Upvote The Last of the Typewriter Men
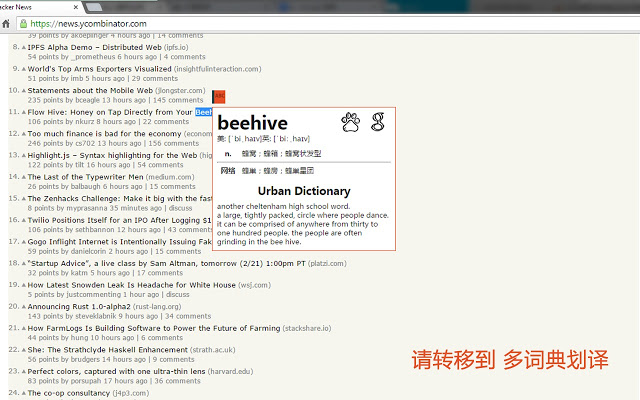The height and width of the screenshot is (400, 640). [x=24, y=177]
